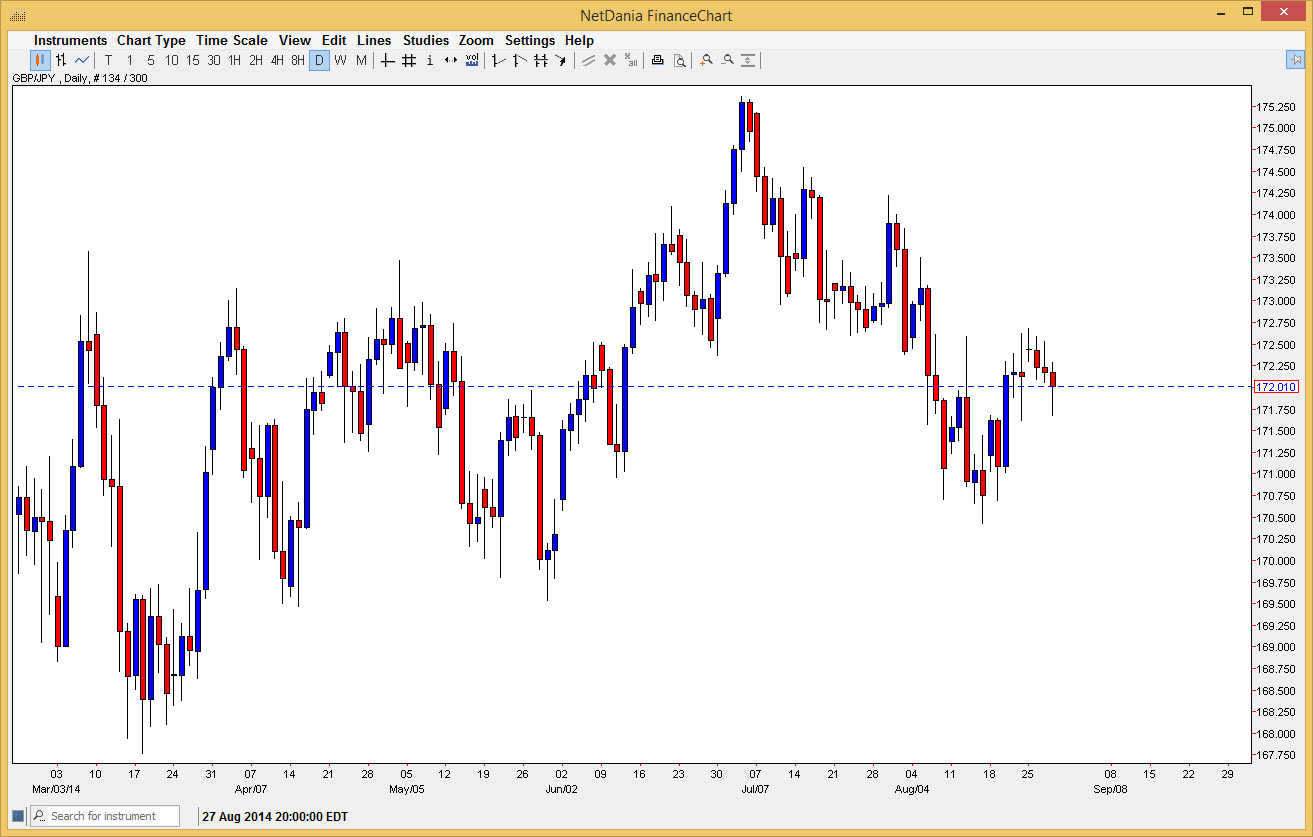
Task: Click the zoom out magnifier icon
Action: point(727,61)
